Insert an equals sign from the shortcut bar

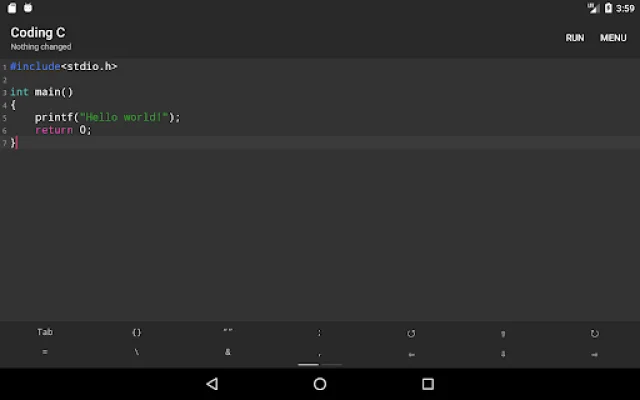[45, 353]
